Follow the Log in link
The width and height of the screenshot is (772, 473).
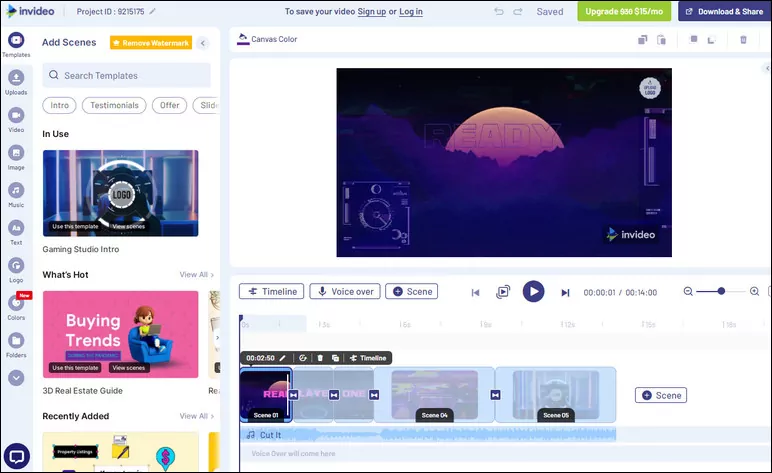tap(411, 11)
